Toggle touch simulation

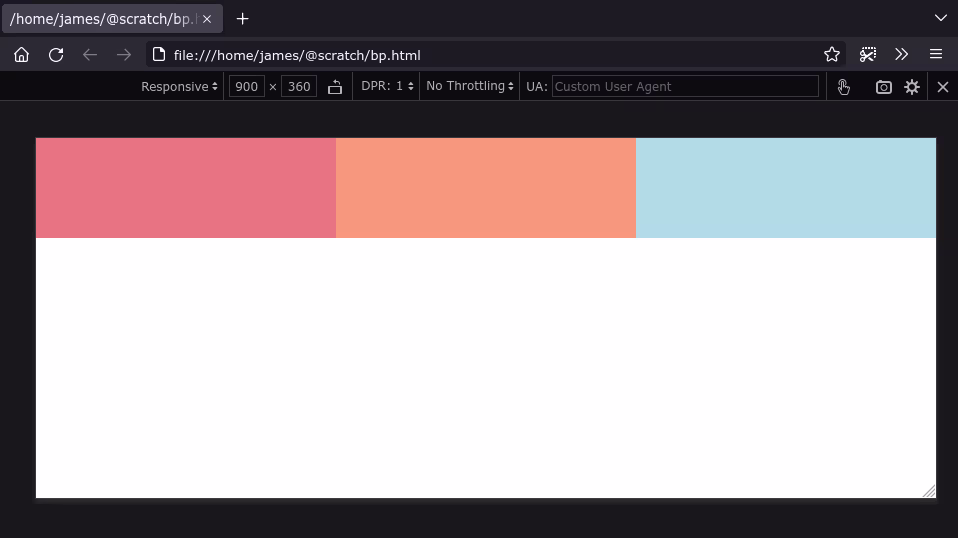pyautogui.click(x=844, y=87)
